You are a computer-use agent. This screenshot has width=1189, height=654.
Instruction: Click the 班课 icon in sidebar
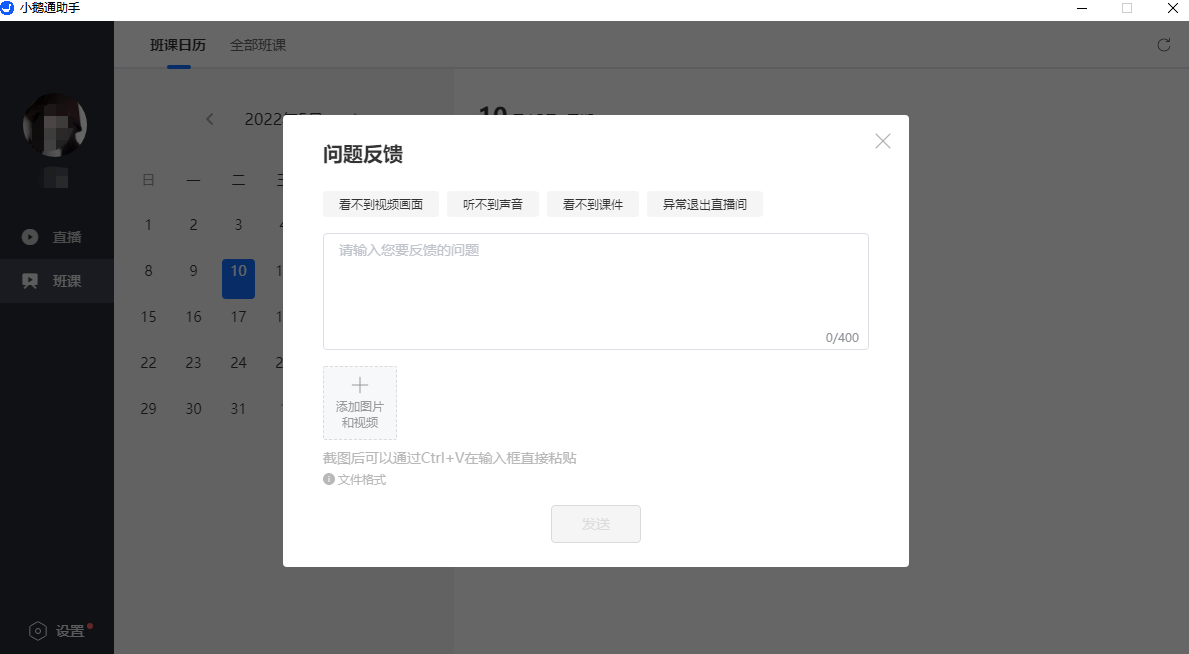(x=30, y=281)
